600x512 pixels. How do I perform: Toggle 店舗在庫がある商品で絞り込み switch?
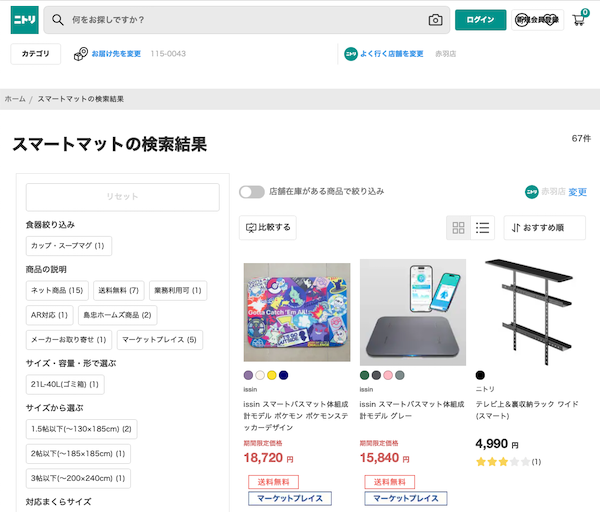tap(252, 192)
